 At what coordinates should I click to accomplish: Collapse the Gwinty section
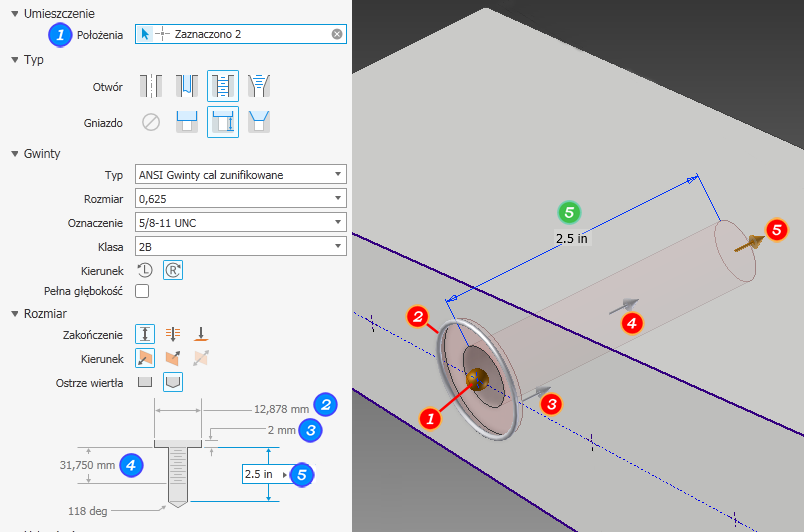coord(15,153)
